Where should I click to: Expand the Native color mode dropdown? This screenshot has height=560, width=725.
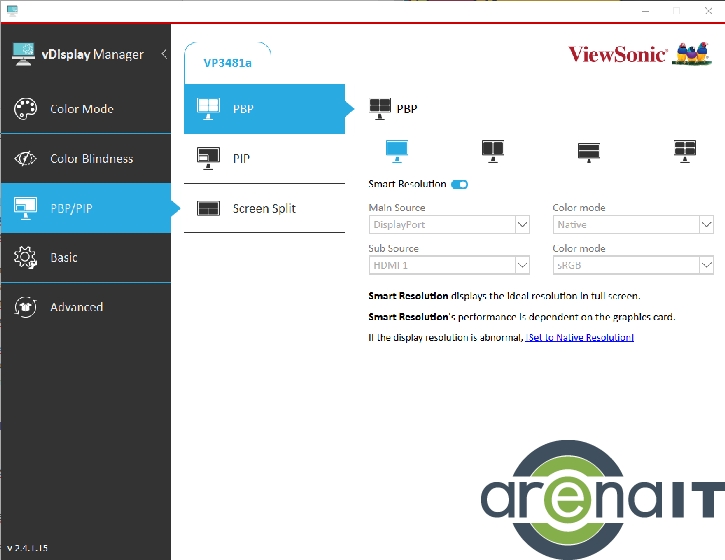click(633, 225)
